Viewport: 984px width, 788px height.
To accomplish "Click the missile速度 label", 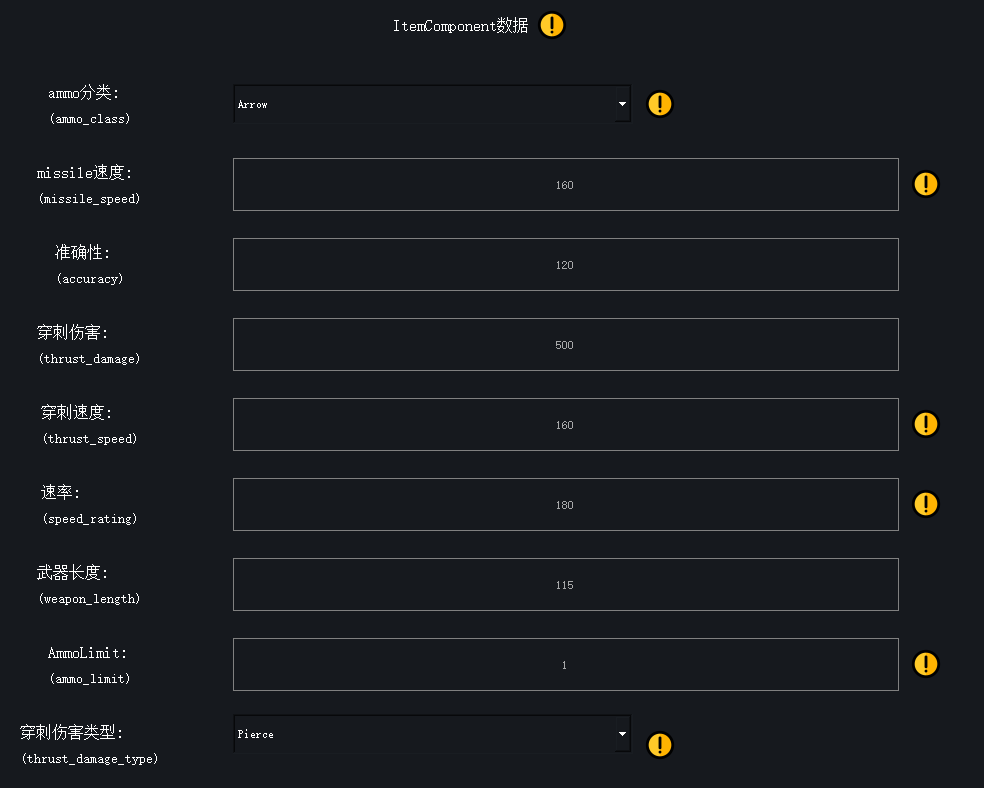I will [x=84, y=173].
